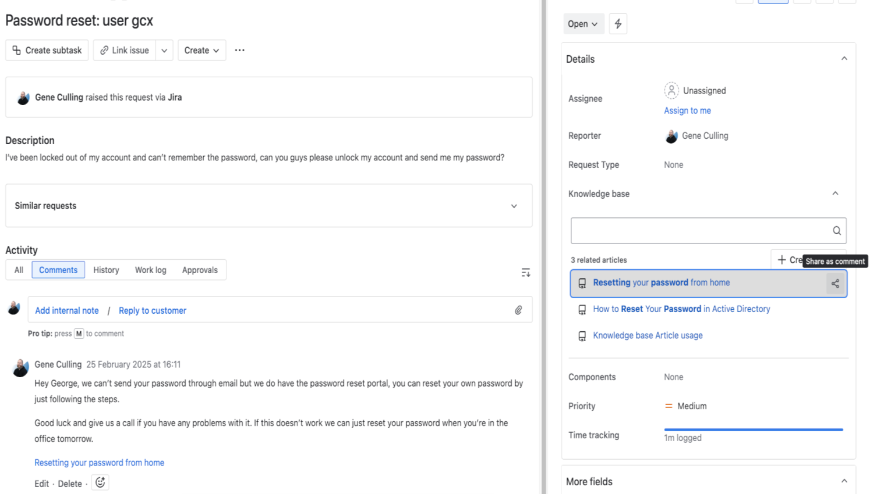The height and width of the screenshot is (494, 870).
Task: Open the Open status dropdown
Action: (584, 23)
